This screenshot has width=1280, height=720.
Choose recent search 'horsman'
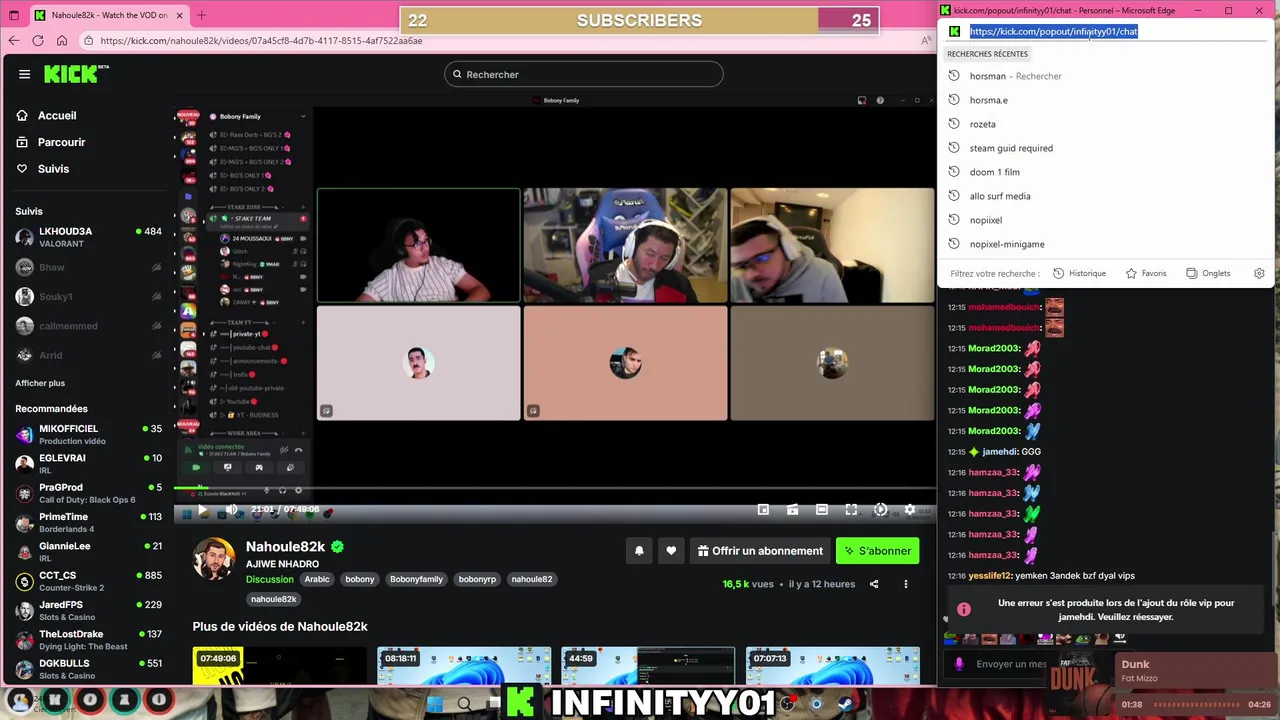tap(1106, 76)
